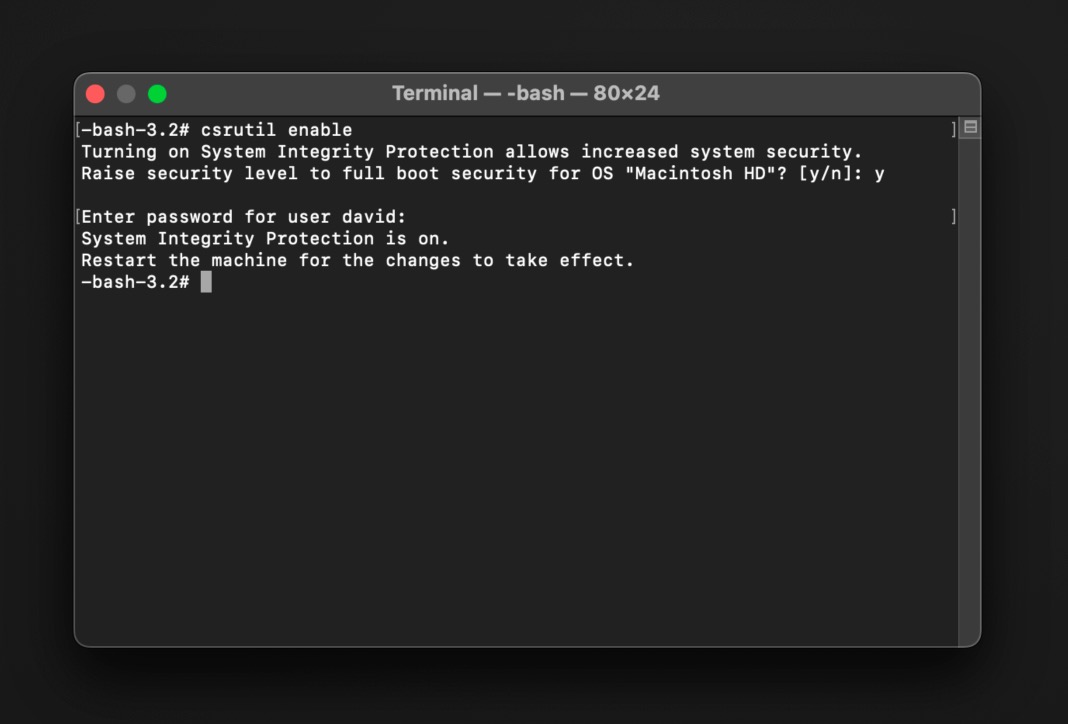
Task: Click the '-bash-3.2#' prompt on the last line
Action: pyautogui.click(x=135, y=281)
